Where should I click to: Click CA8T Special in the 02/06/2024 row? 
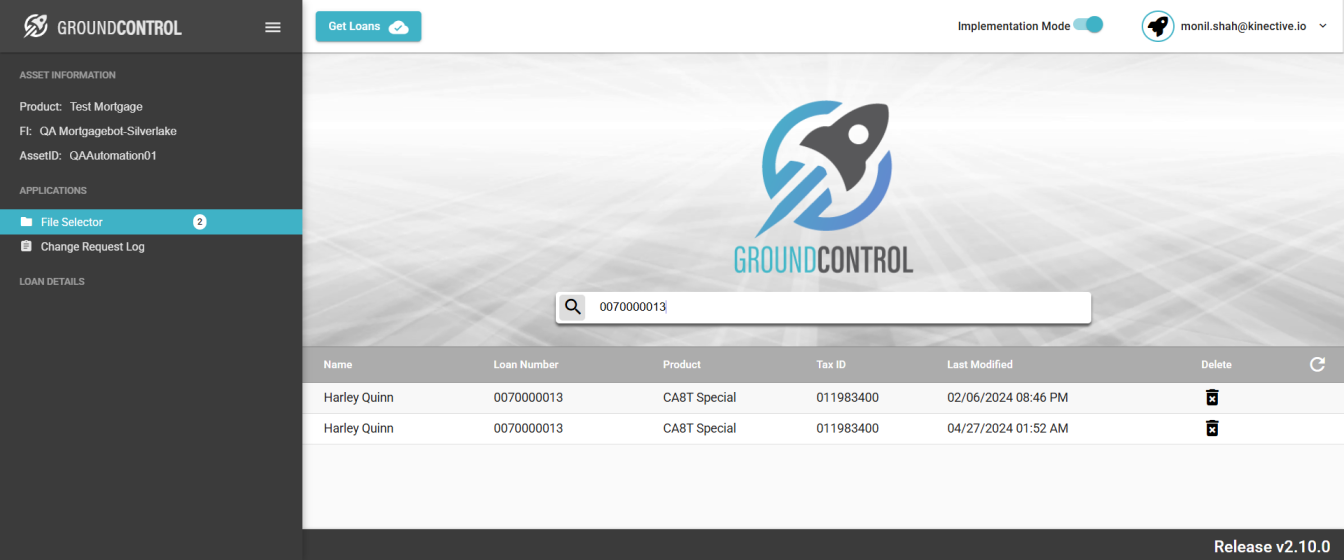pos(699,398)
